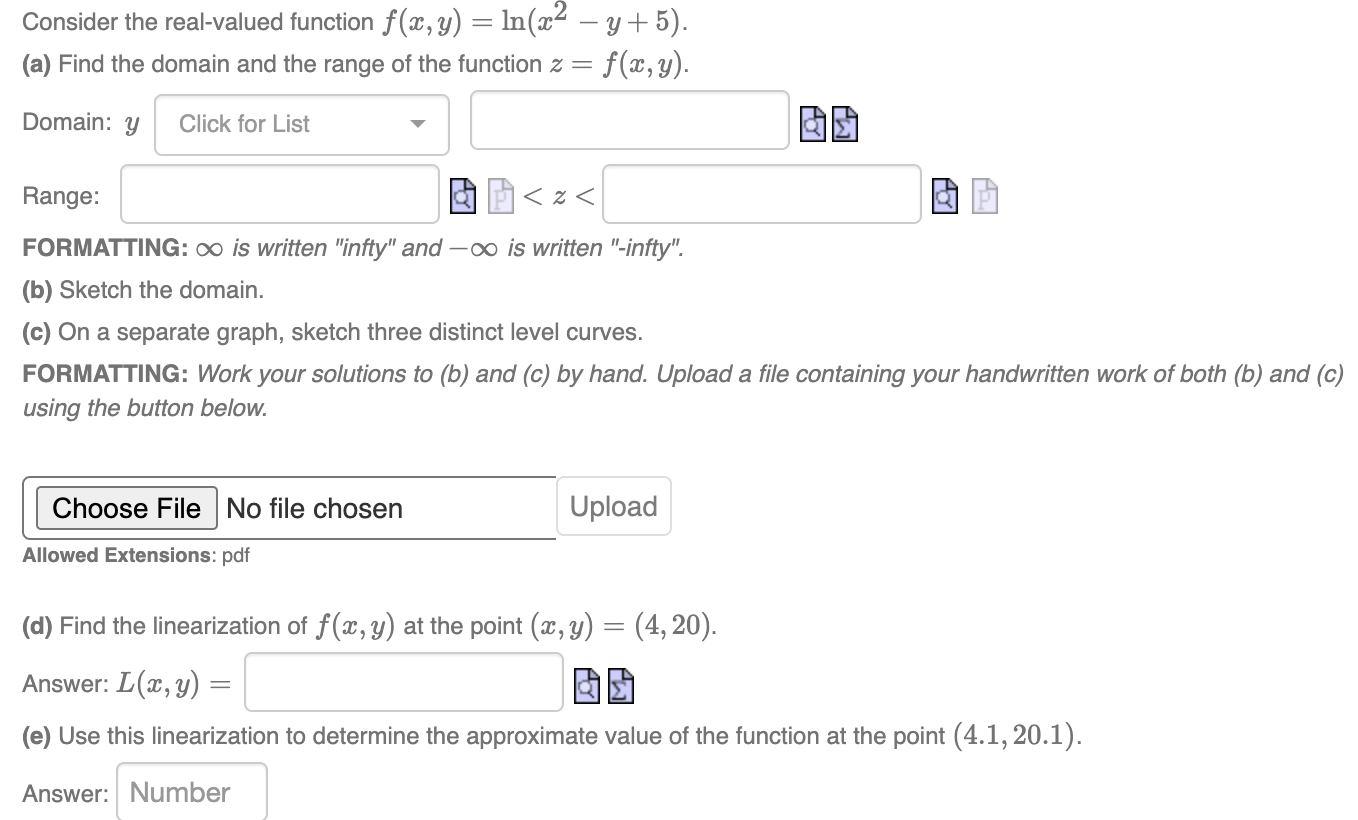Click the Number field for part (e)
This screenshot has width=1358, height=820.
pyautogui.click(x=191, y=791)
